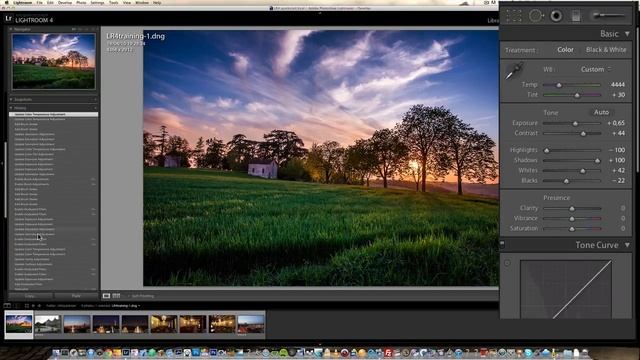The width and height of the screenshot is (640, 360).
Task: Open the Tools menu
Action: [x=113, y=2]
